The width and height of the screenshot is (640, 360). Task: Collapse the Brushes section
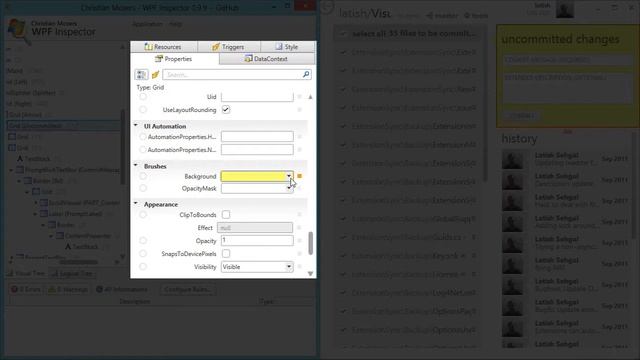(x=136, y=166)
